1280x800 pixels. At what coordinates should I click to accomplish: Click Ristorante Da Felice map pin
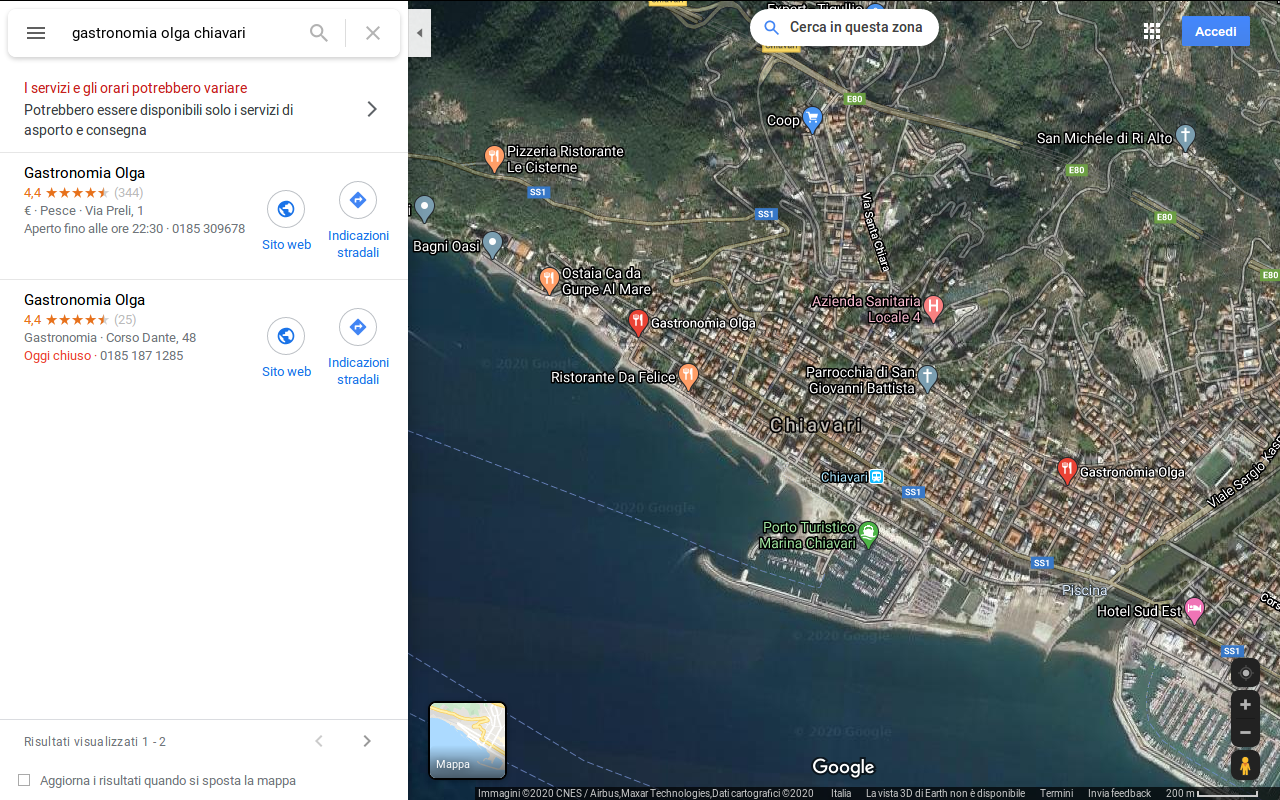tap(688, 376)
